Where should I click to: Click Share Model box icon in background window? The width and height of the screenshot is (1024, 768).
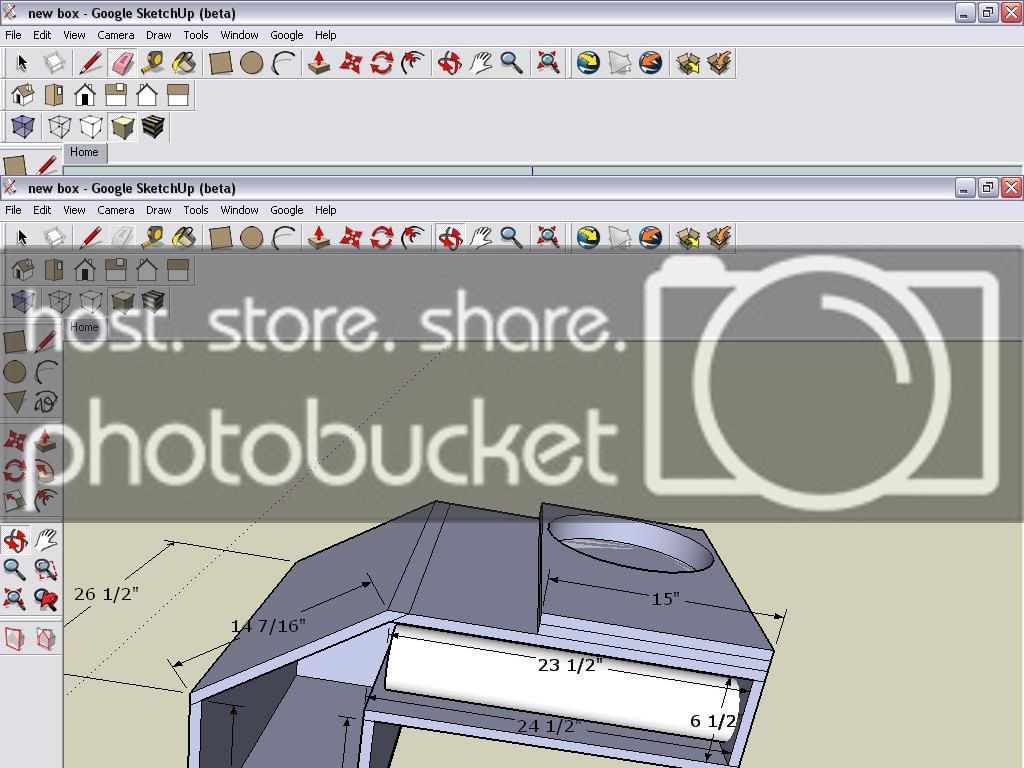(719, 63)
